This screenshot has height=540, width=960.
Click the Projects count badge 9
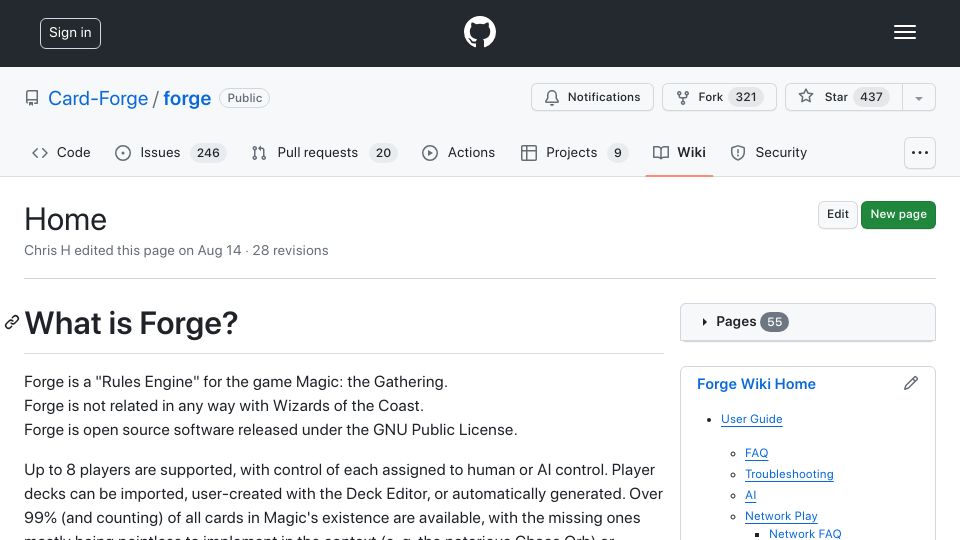point(618,152)
